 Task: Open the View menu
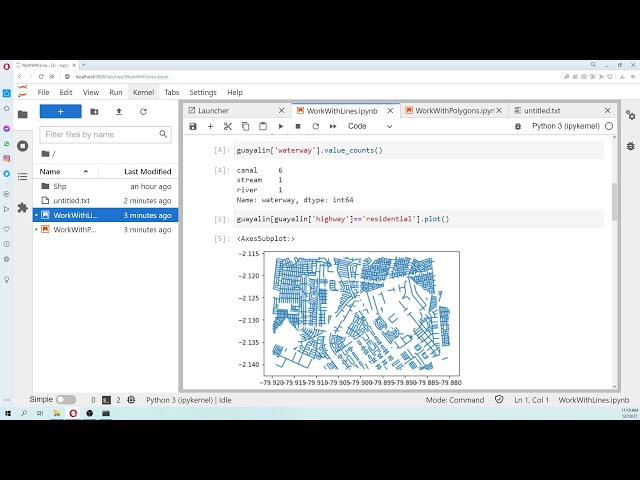point(91,92)
